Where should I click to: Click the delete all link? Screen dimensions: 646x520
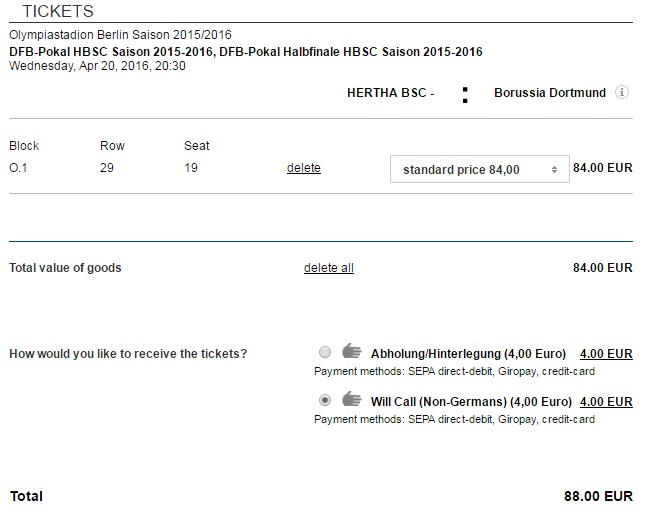329,268
